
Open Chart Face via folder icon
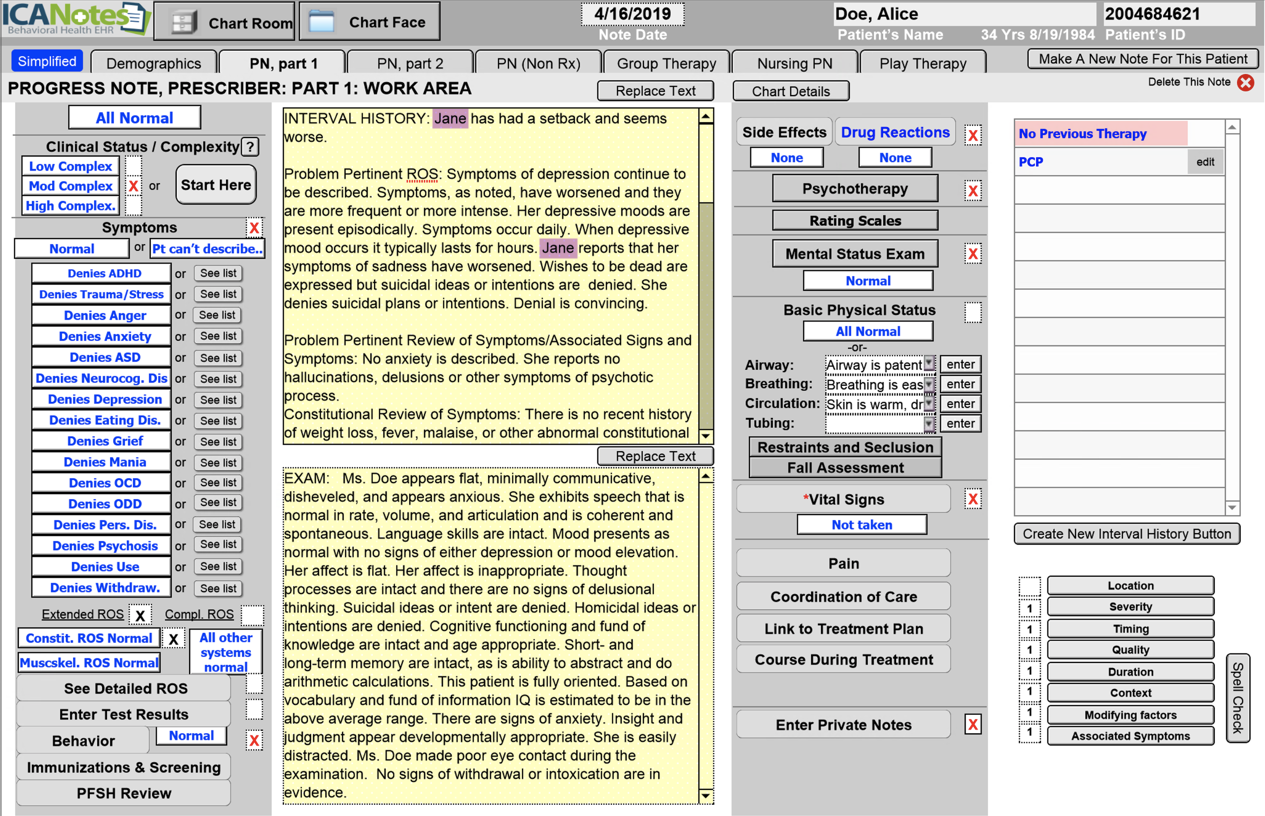pyautogui.click(x=321, y=22)
